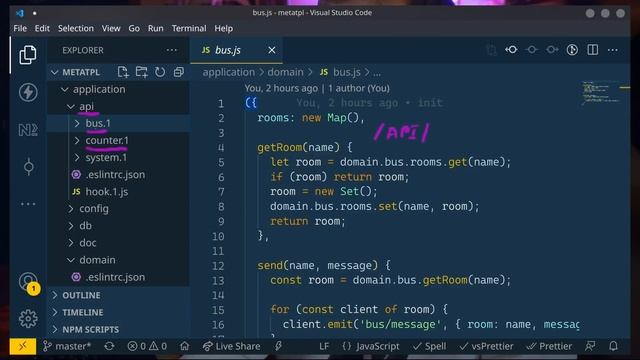Open Explorer views and more actions menu
The width and height of the screenshot is (640, 360).
pos(172,50)
